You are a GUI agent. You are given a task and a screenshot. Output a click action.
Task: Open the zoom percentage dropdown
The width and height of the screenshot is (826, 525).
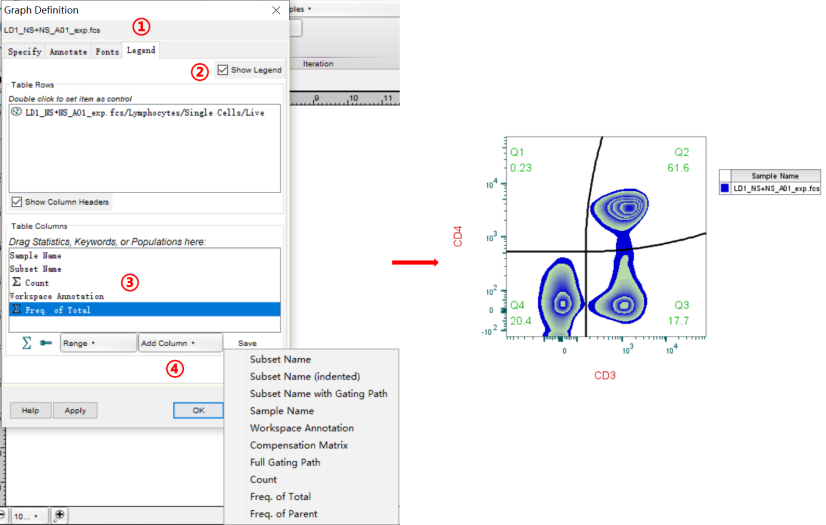click(x=28, y=516)
